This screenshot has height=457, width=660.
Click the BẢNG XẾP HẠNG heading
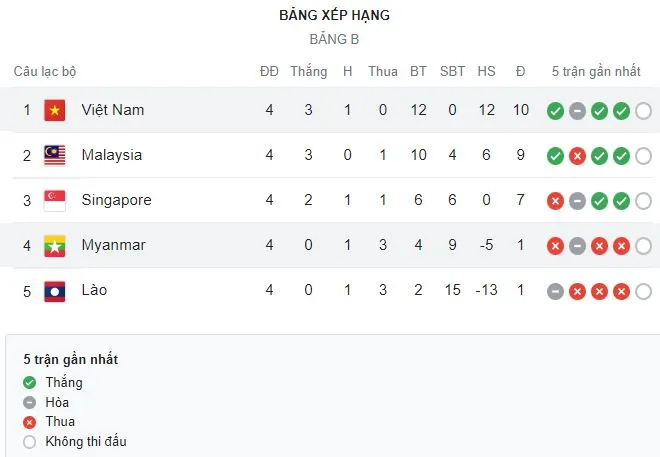point(334,15)
